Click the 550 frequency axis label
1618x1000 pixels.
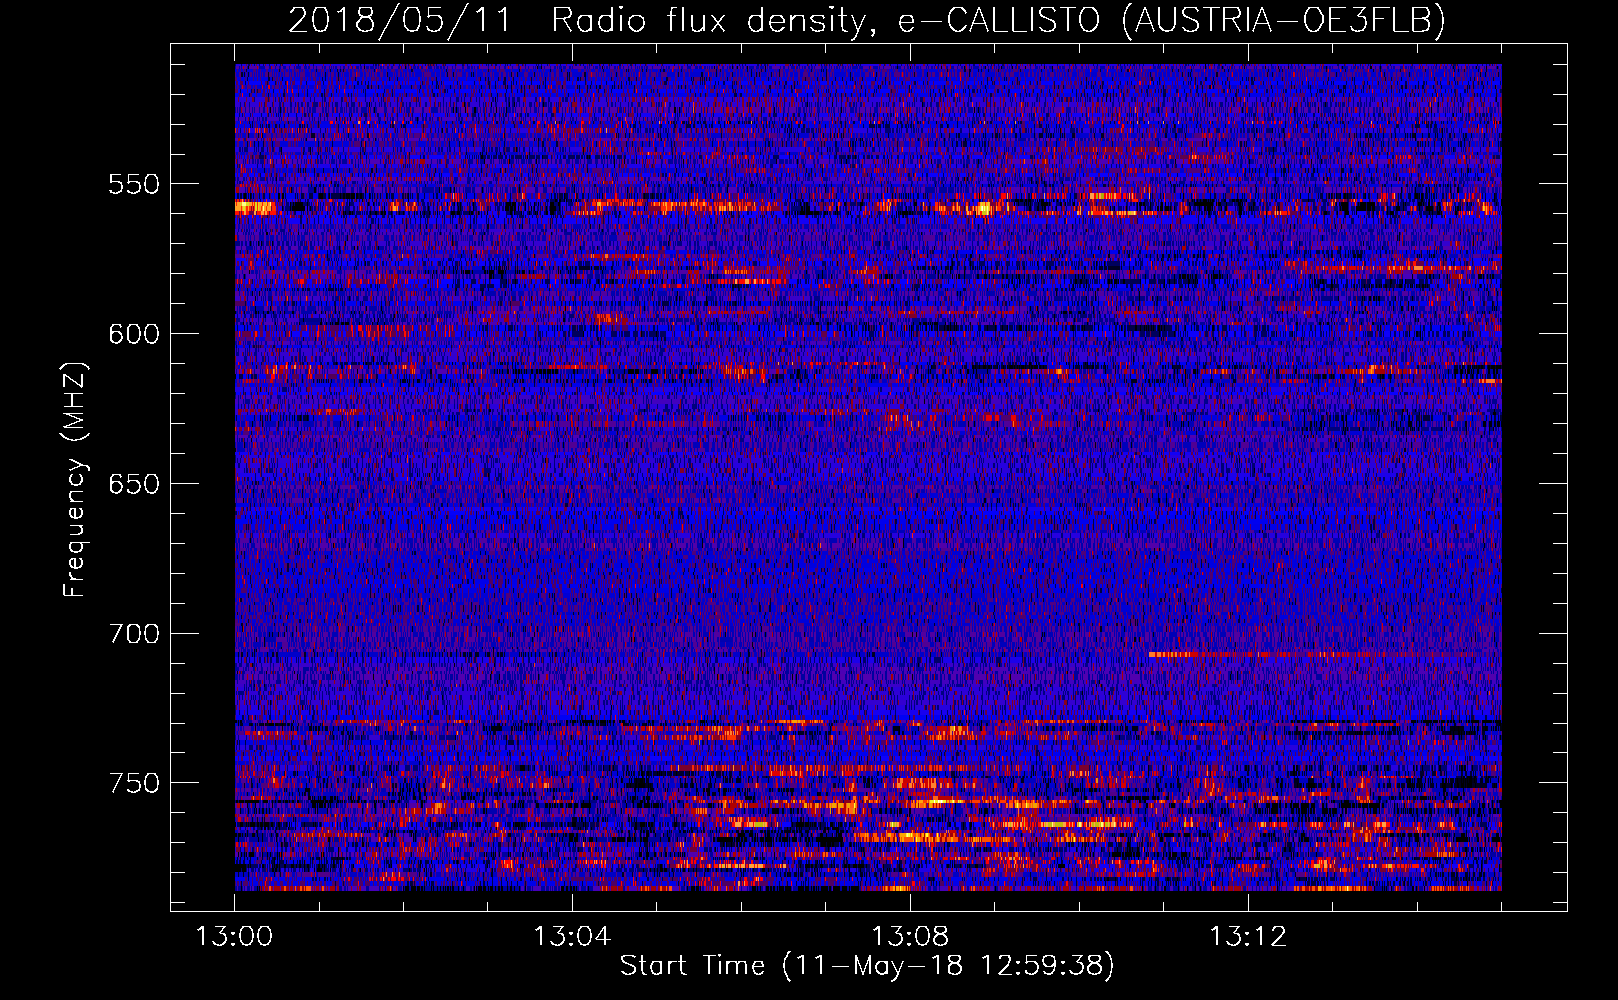(x=134, y=184)
